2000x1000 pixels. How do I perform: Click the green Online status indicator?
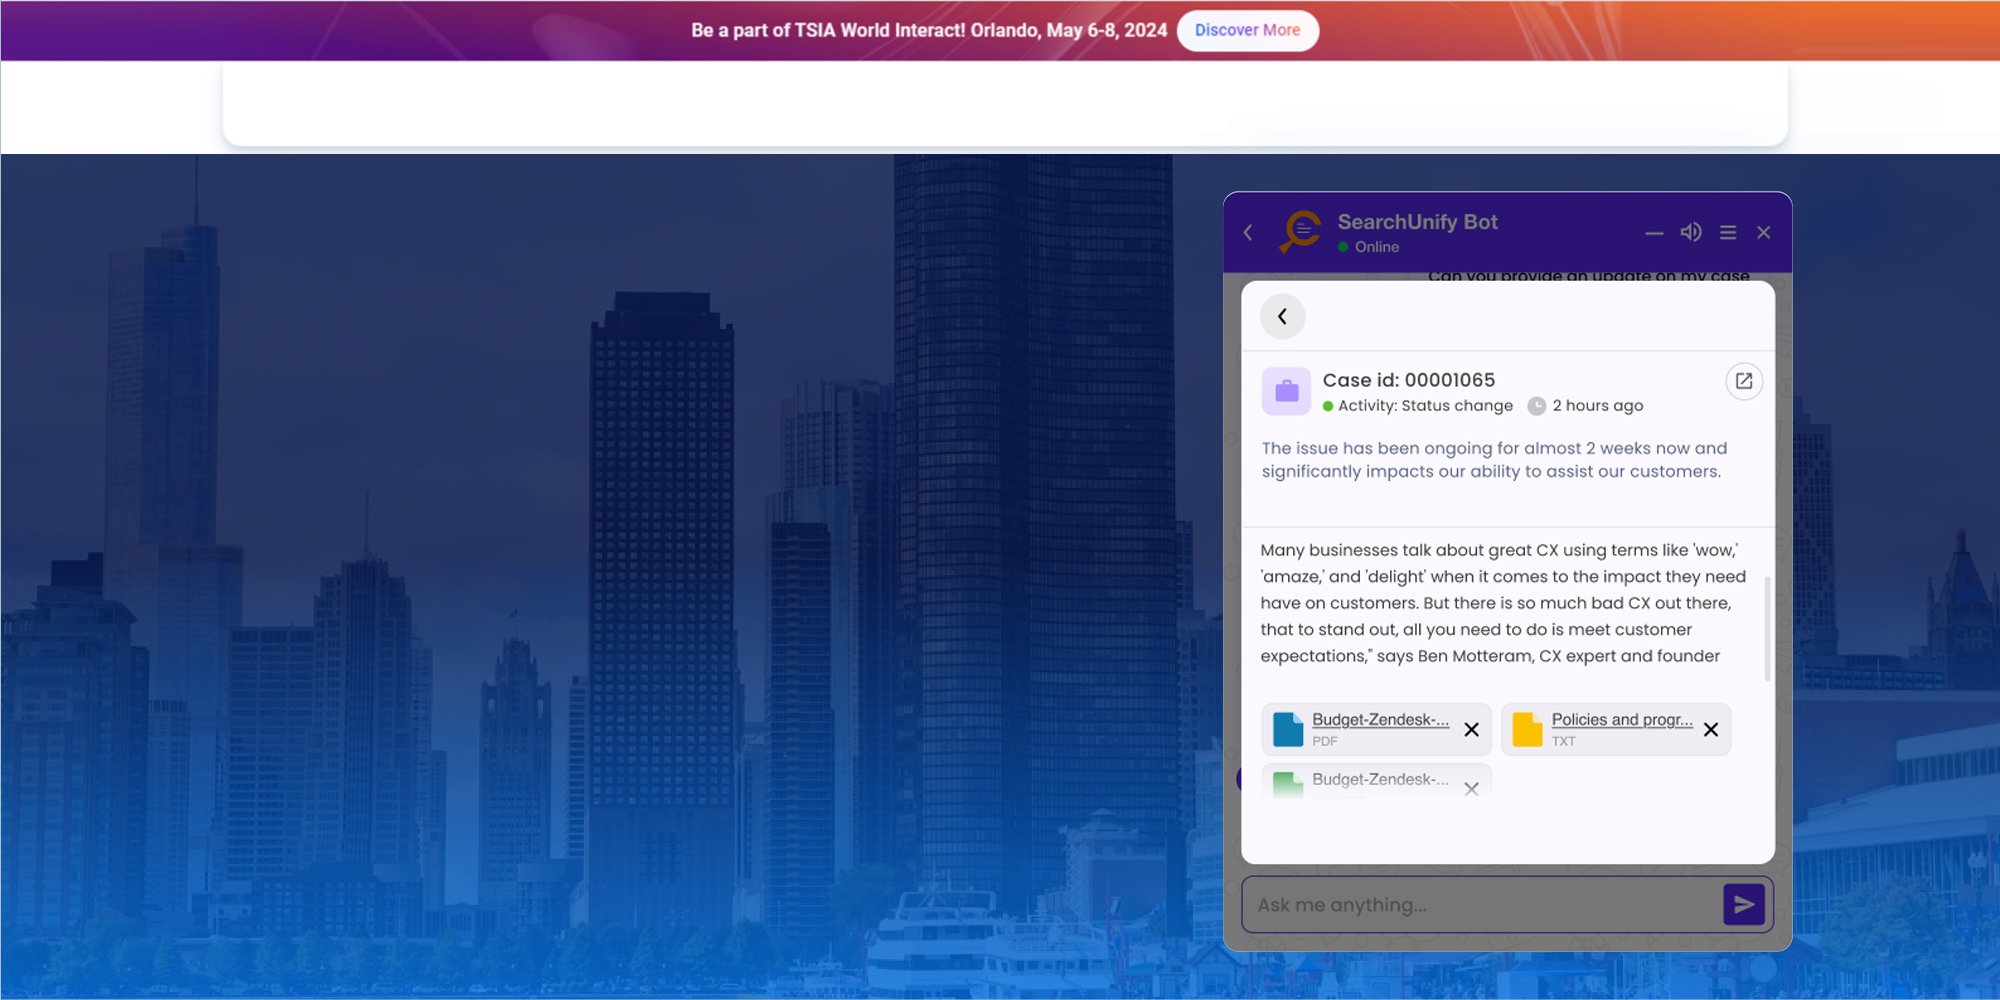pyautogui.click(x=1343, y=247)
